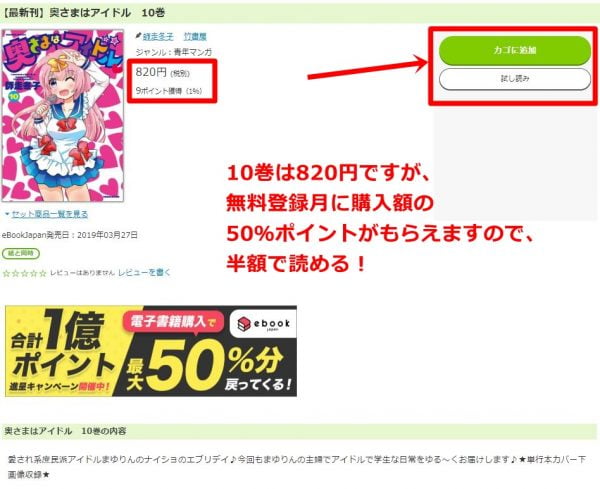Click the ebook japan logo on banner

263,324
